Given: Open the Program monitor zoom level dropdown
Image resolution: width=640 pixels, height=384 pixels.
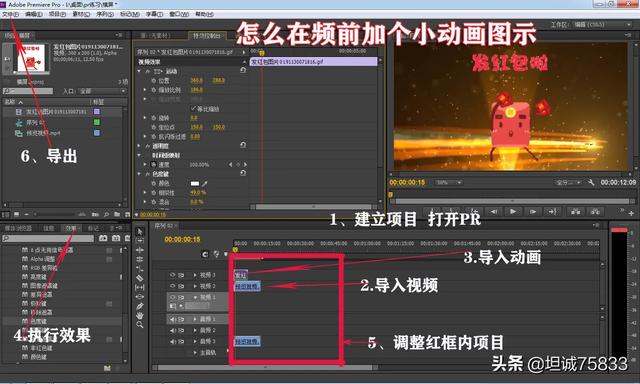Looking at the screenshot, I should pos(448,182).
